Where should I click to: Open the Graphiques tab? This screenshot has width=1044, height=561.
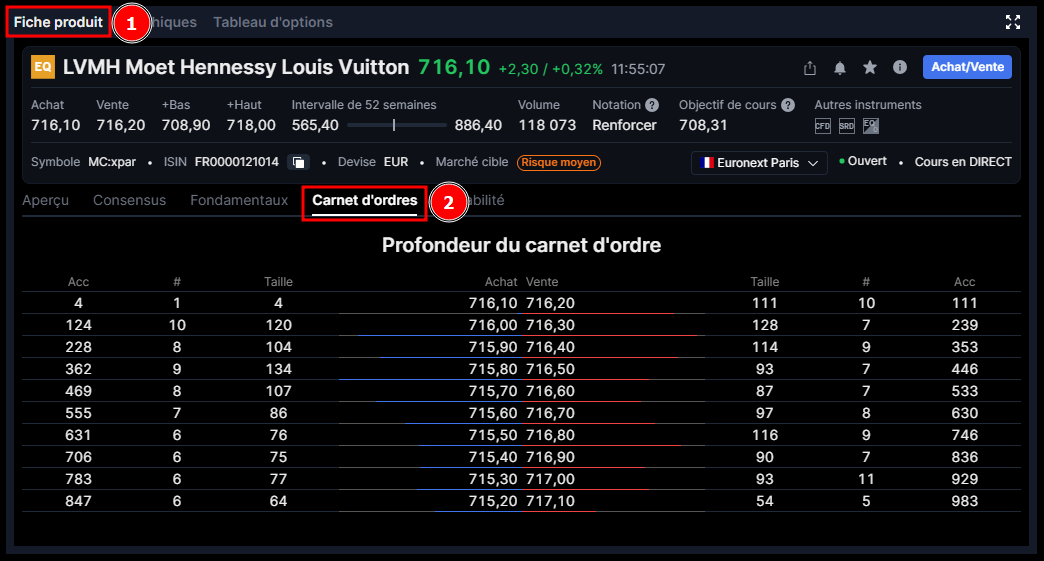[x=173, y=22]
